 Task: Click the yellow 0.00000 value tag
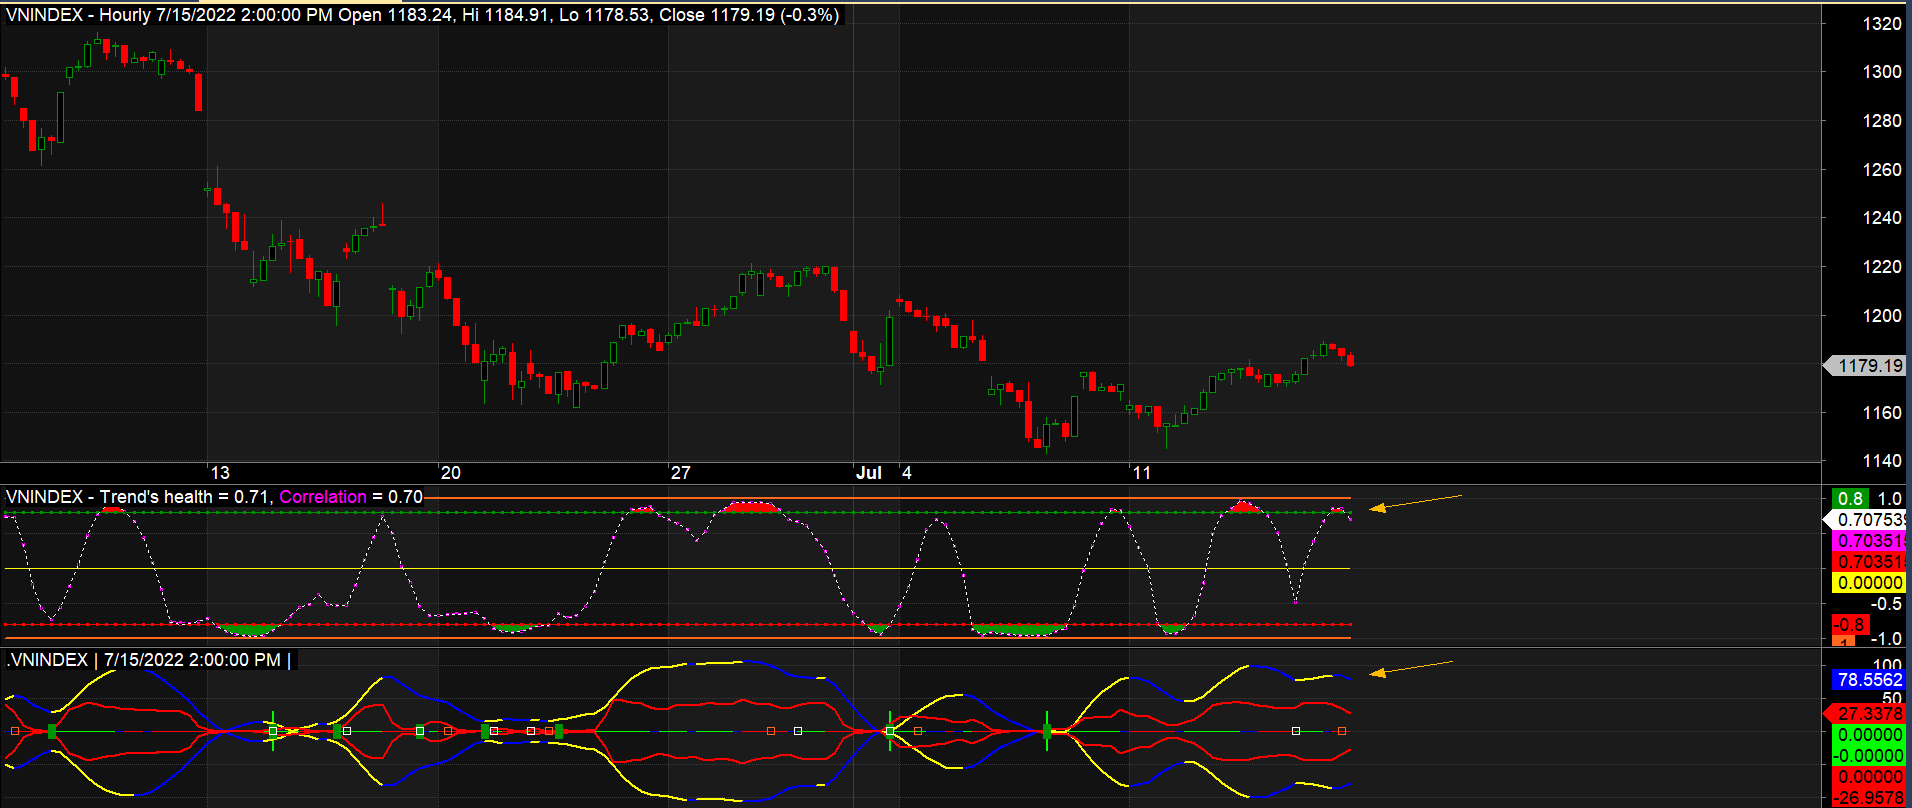tap(1869, 583)
